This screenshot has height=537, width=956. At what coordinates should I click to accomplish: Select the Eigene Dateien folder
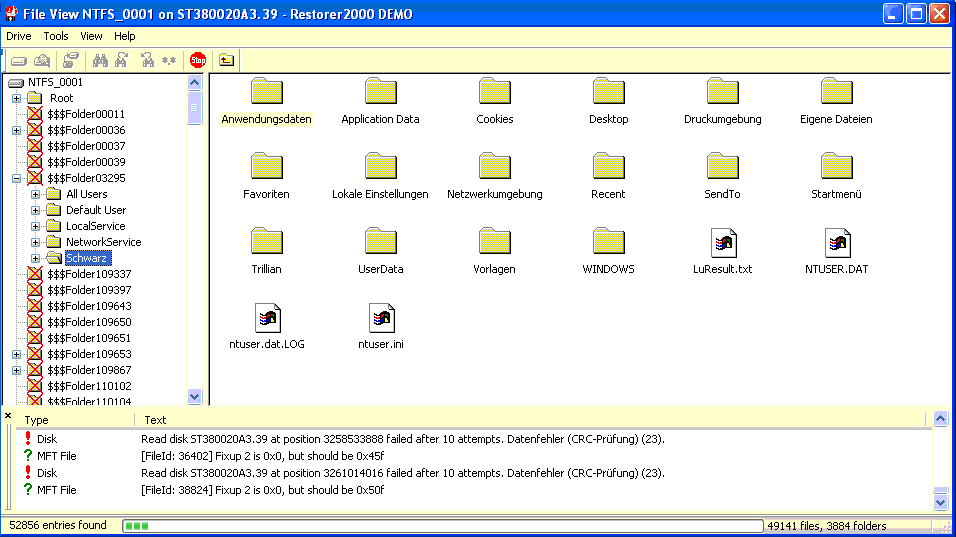pos(836,101)
